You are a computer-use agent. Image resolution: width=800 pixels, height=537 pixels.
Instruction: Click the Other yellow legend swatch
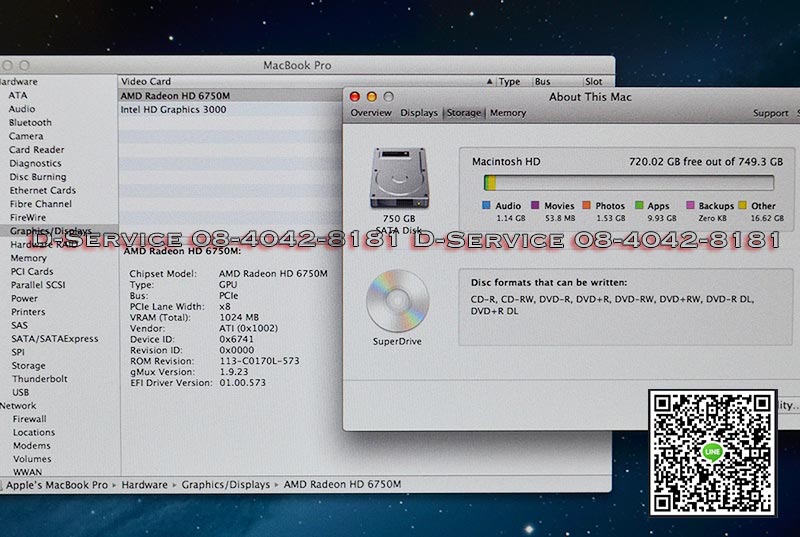click(742, 205)
